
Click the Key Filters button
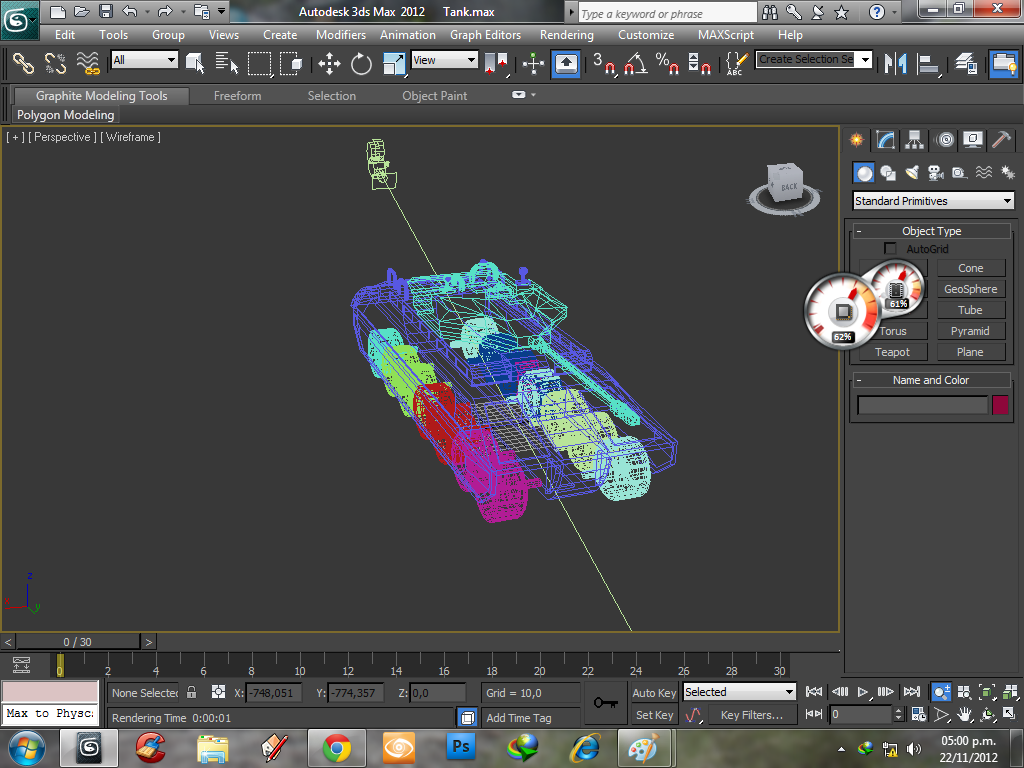click(x=752, y=715)
